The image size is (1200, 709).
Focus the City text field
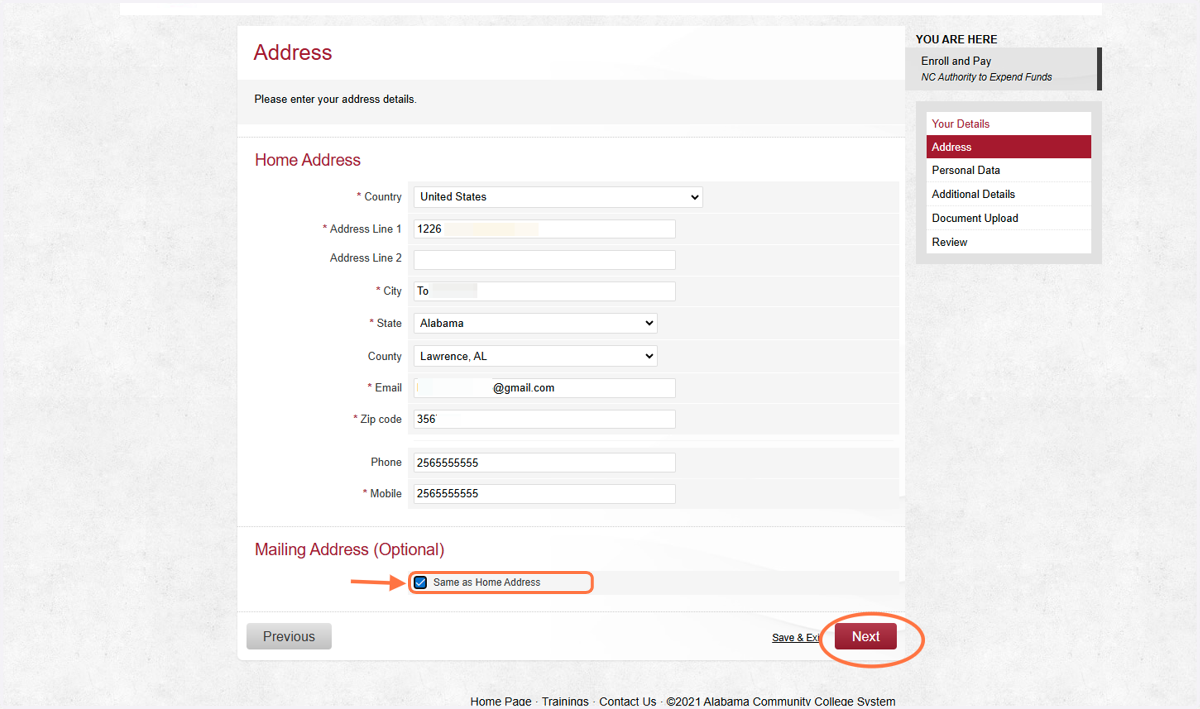(x=545, y=291)
